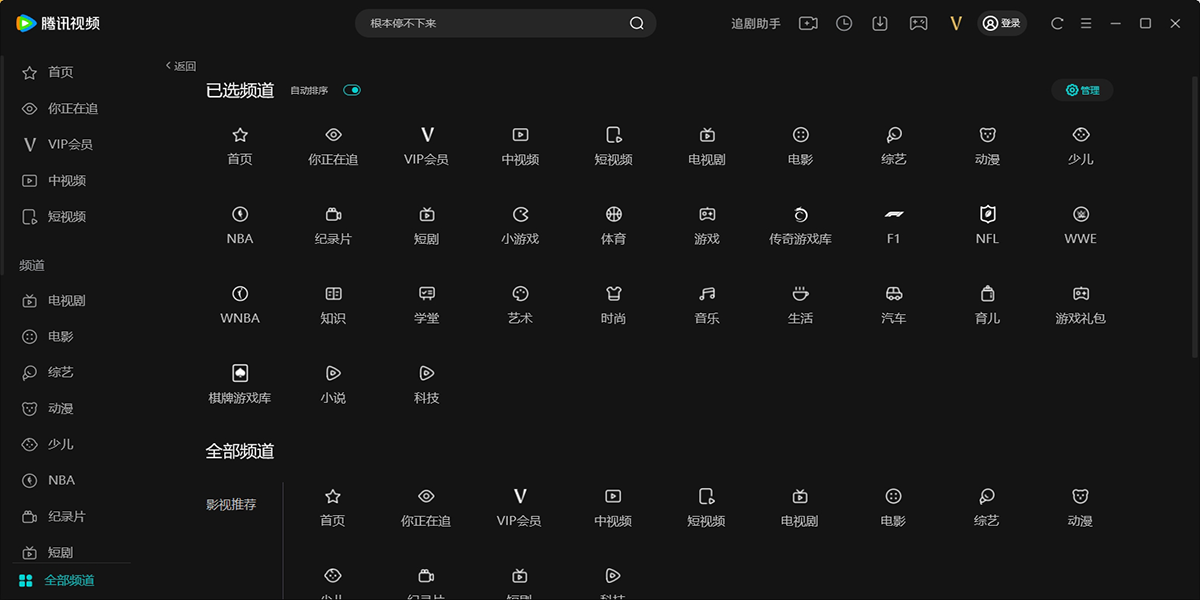Open the 音乐 channel icon
This screenshot has width=1200, height=600.
[x=707, y=294]
